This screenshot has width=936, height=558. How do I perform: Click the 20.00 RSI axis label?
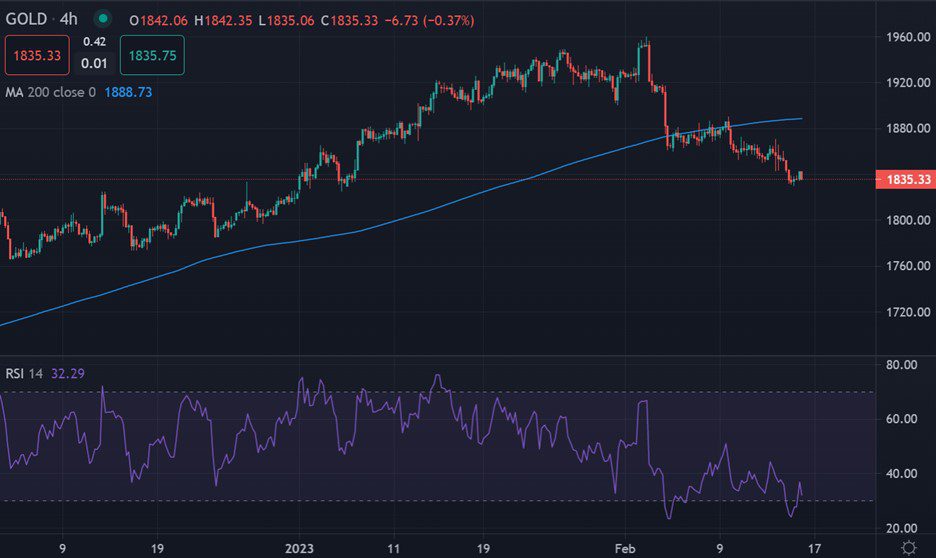901,528
